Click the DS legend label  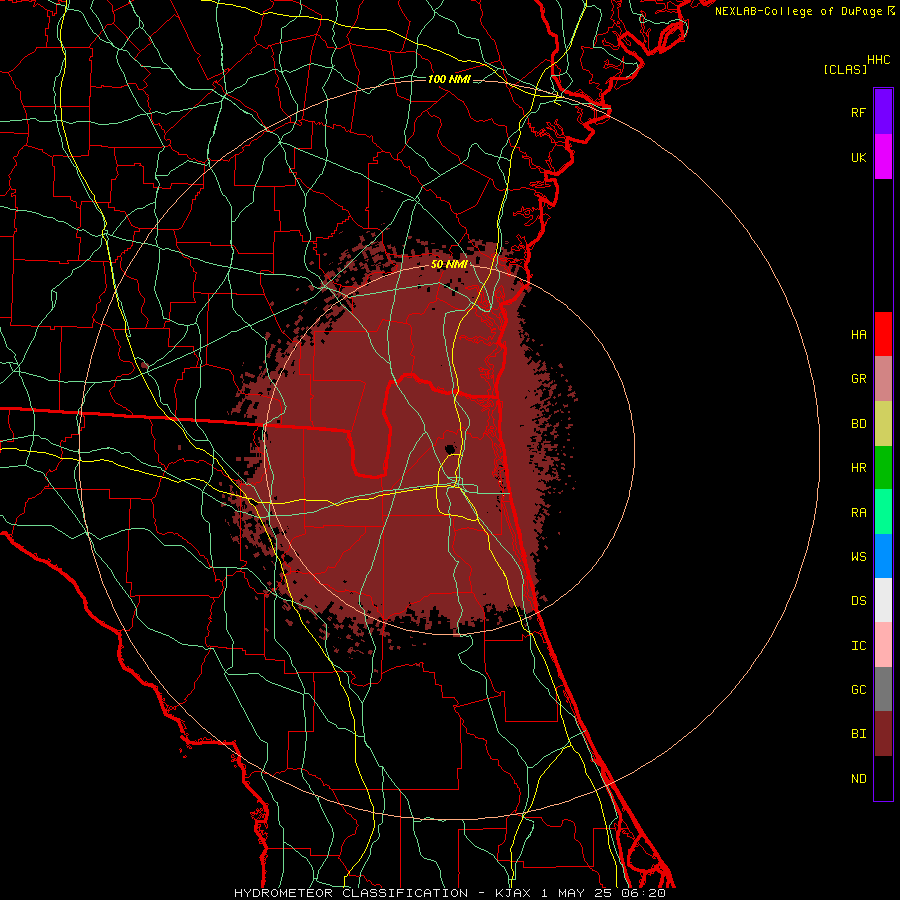(858, 601)
